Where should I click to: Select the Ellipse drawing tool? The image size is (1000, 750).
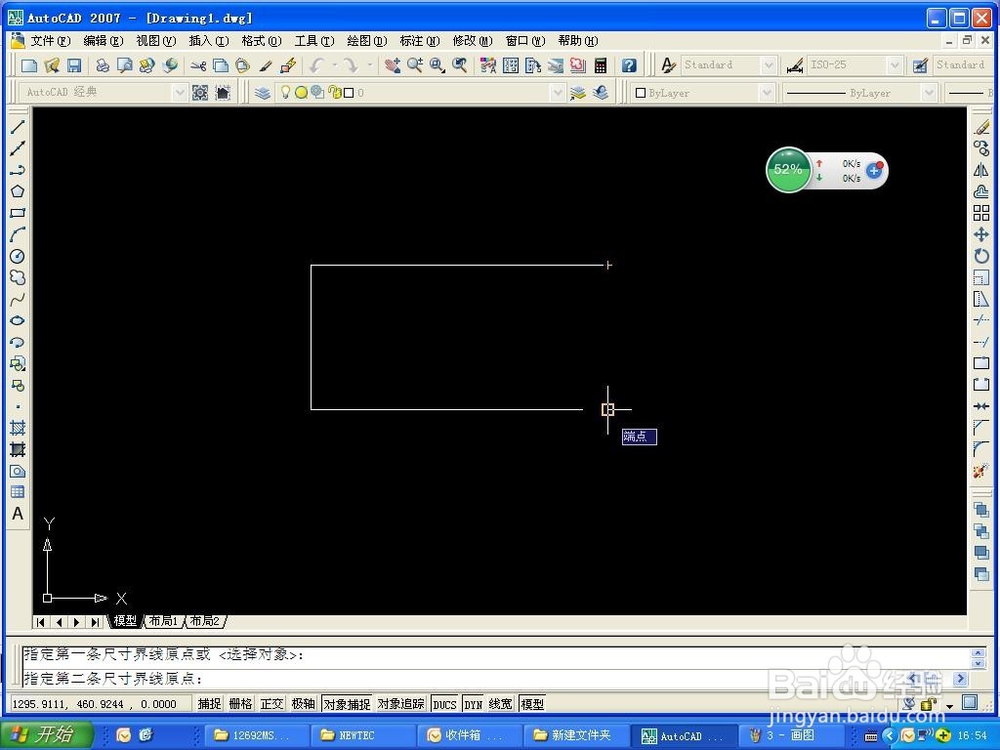[x=17, y=321]
